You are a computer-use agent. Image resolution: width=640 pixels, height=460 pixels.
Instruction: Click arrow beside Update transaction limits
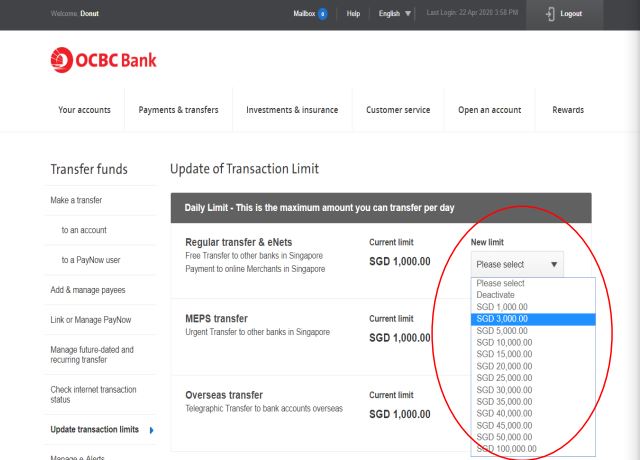tap(151, 430)
